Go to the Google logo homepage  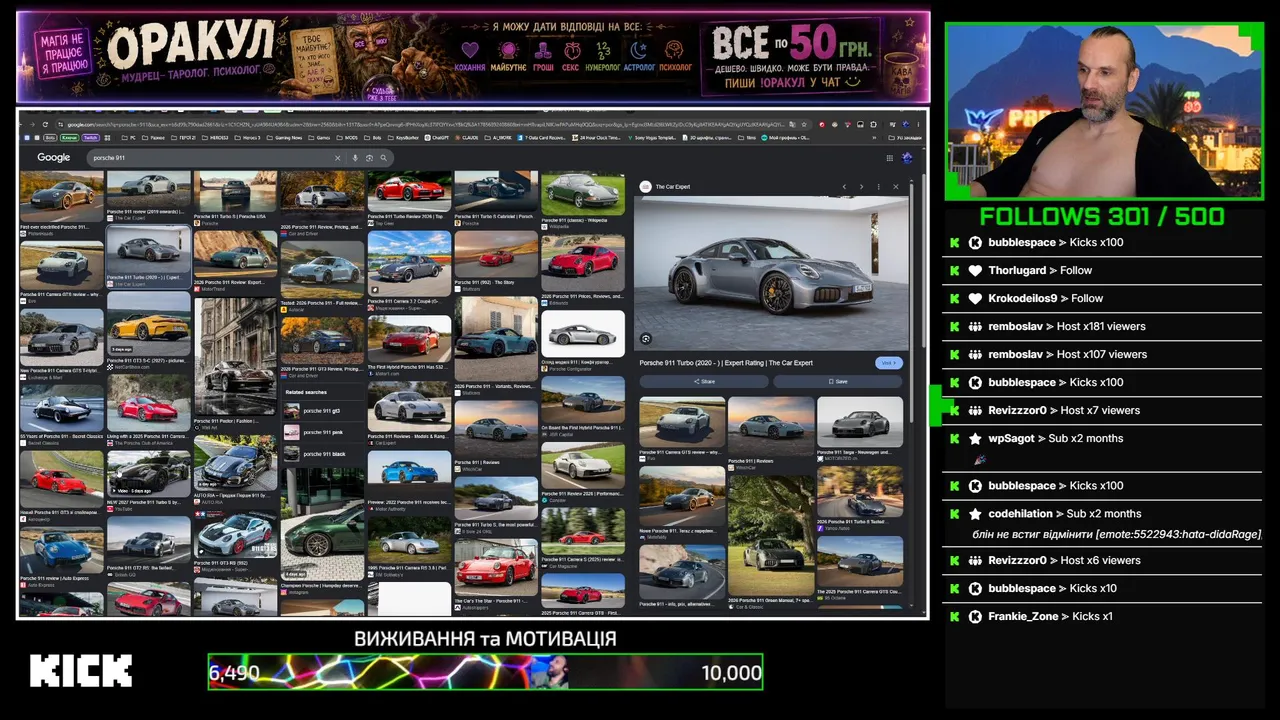pos(54,158)
